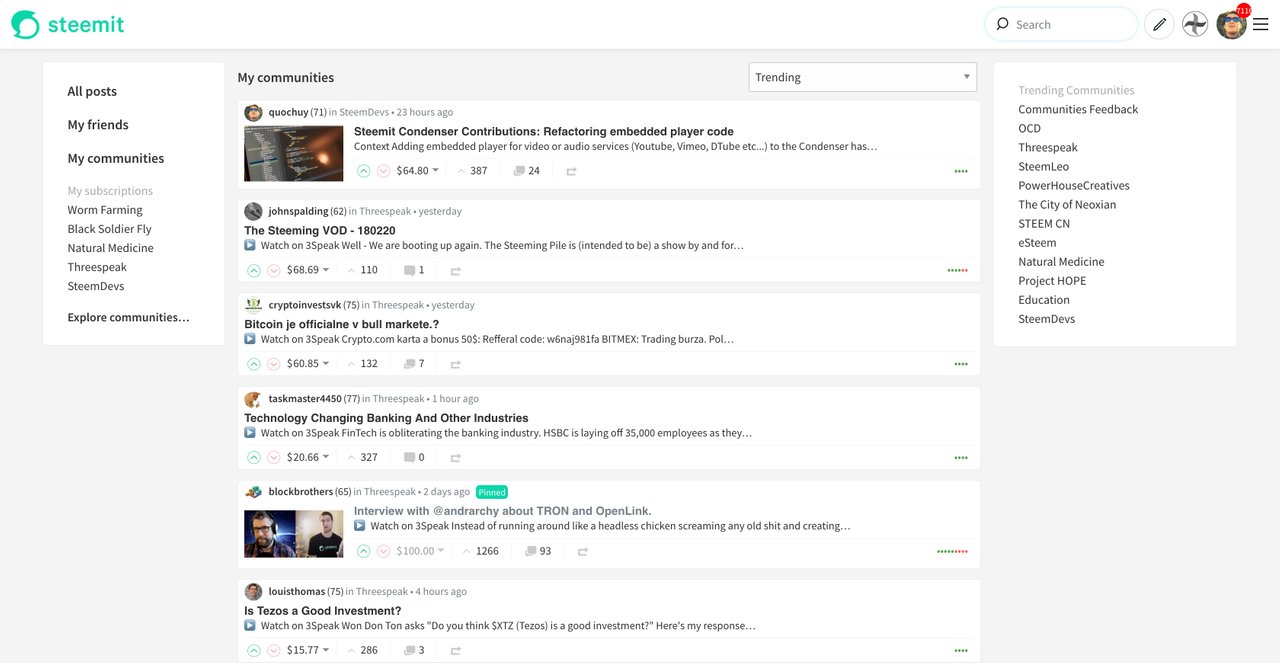Expand payout details for $68.69

pyautogui.click(x=308, y=270)
